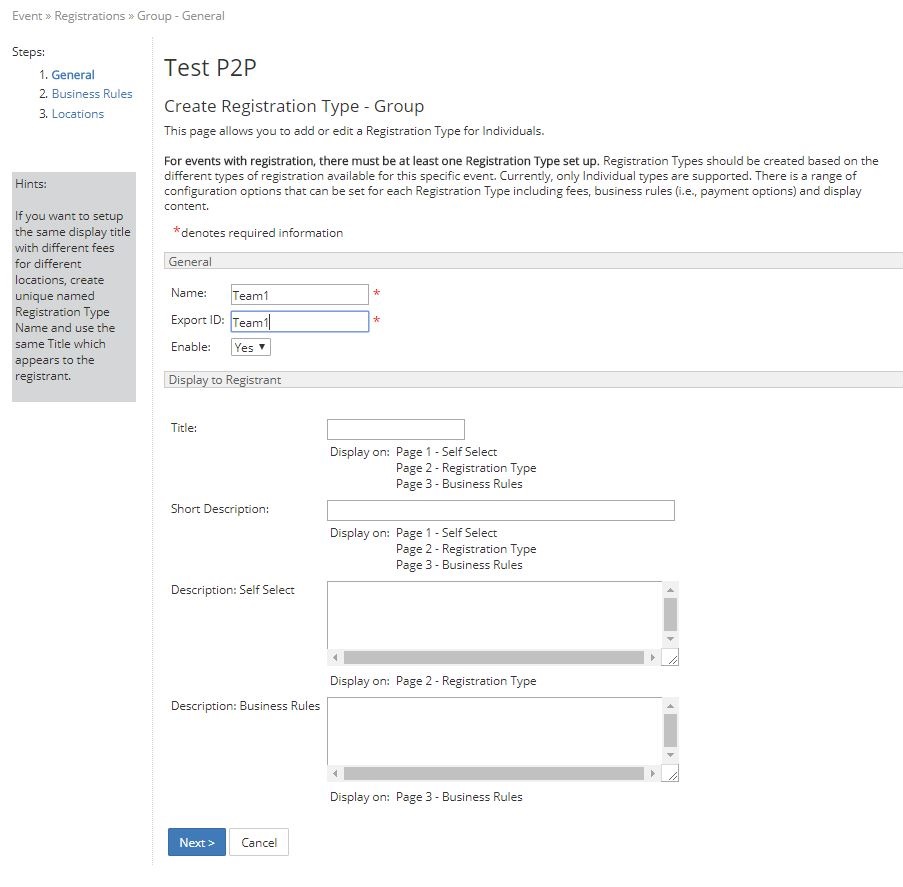Click the 'Hints:' label
This screenshot has height=887, width=903.
[x=31, y=184]
